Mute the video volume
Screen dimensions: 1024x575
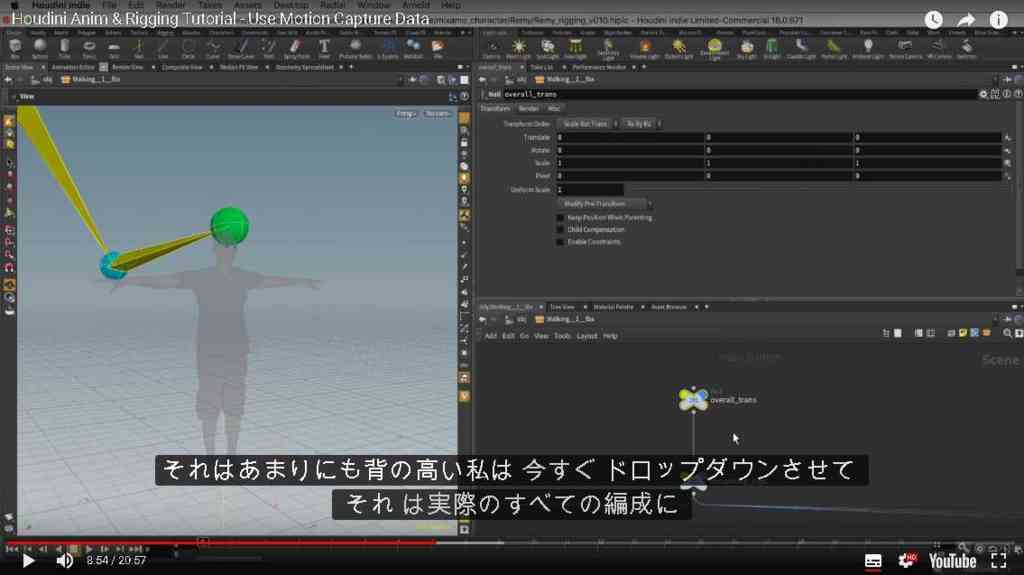64,561
